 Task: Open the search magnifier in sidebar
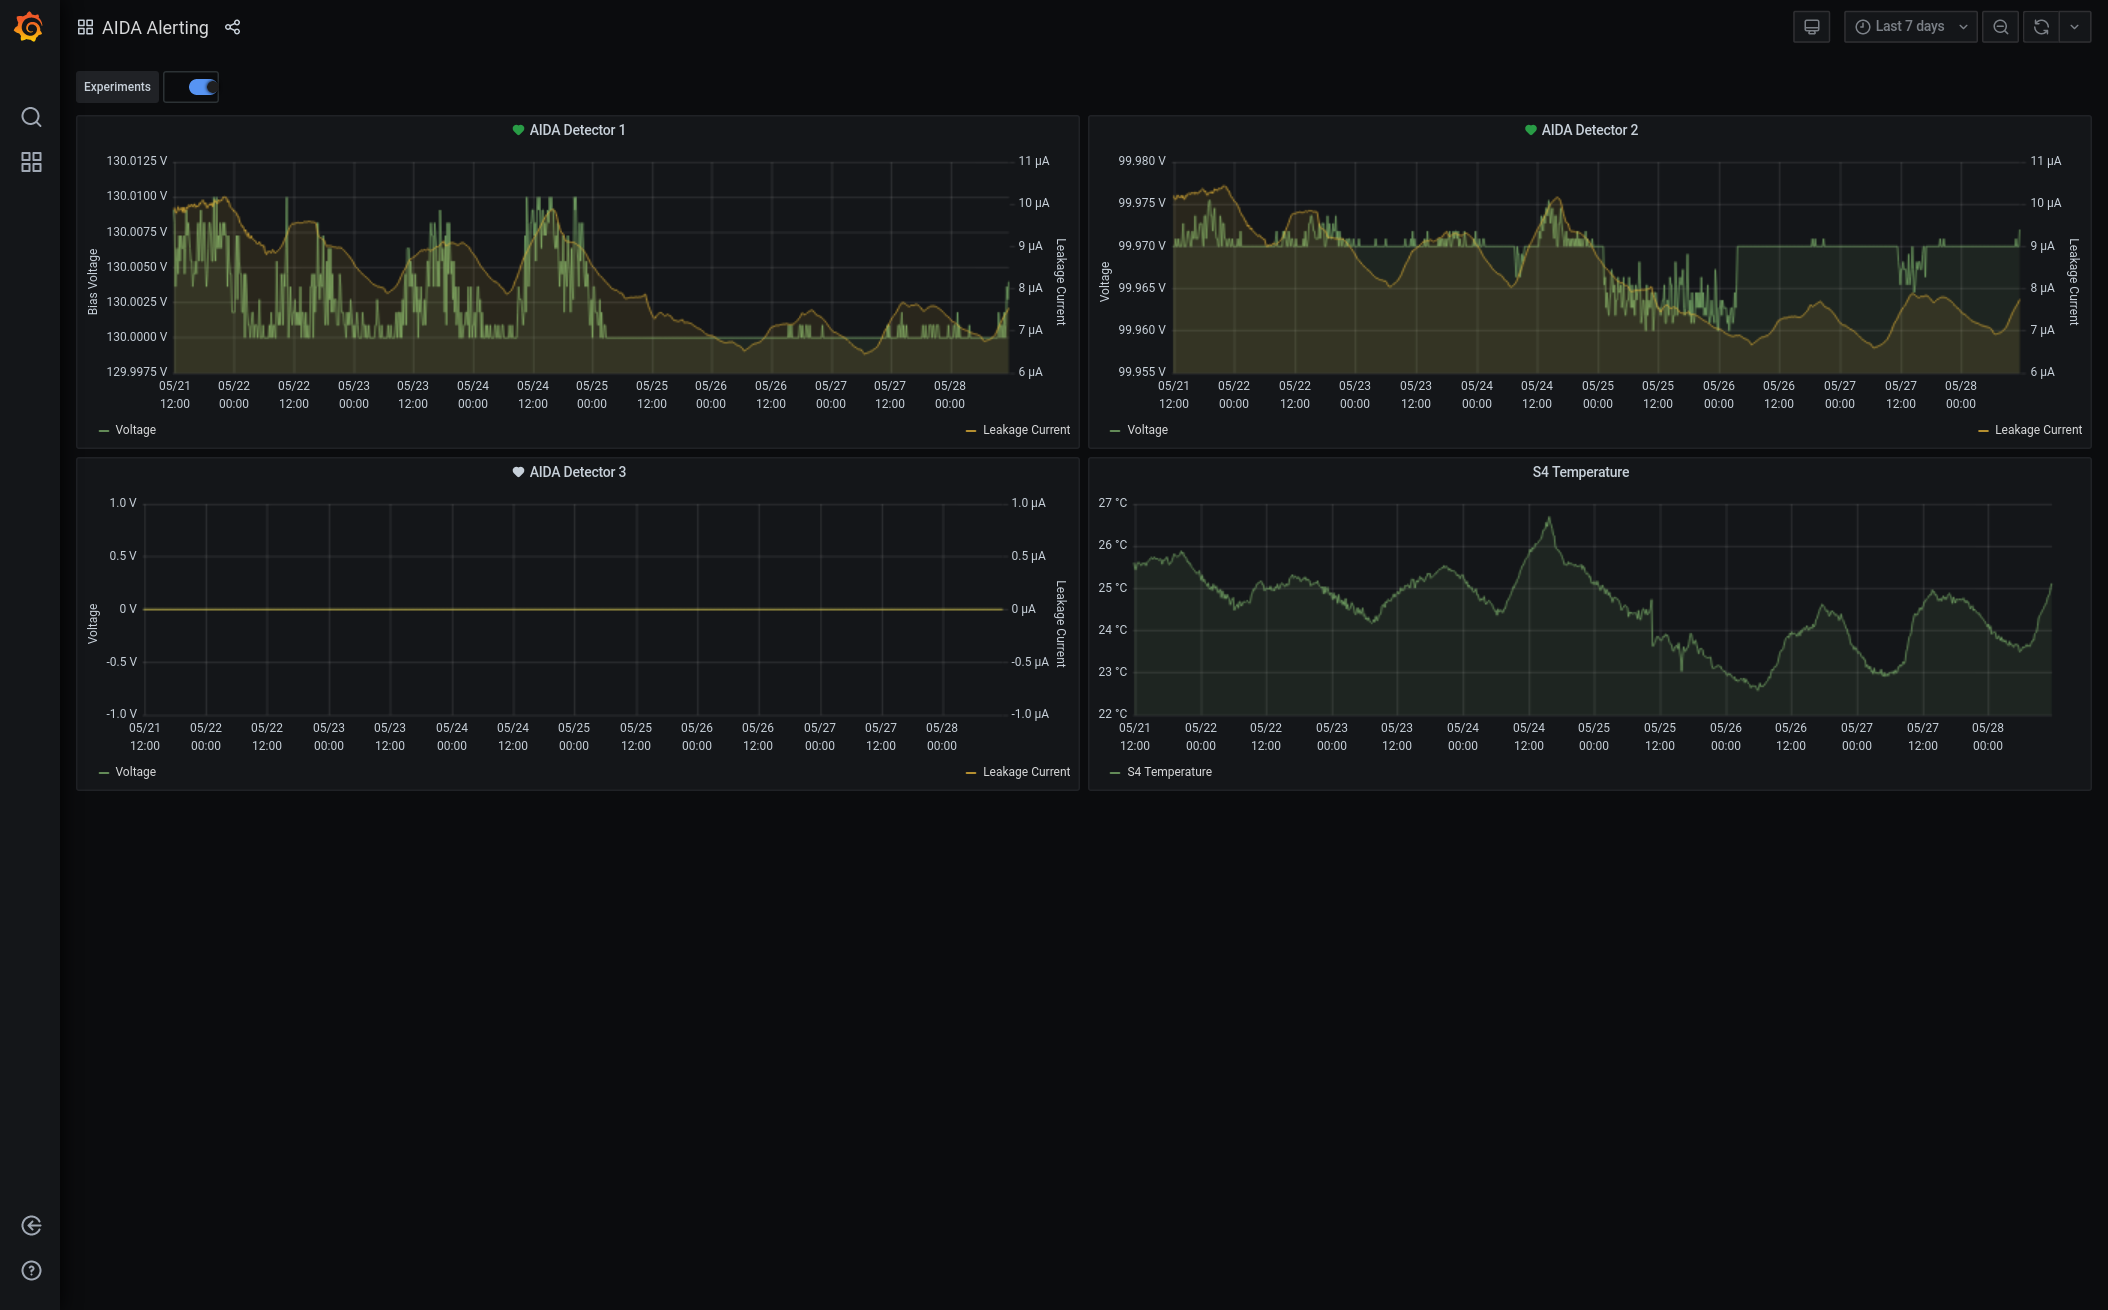click(x=31, y=117)
